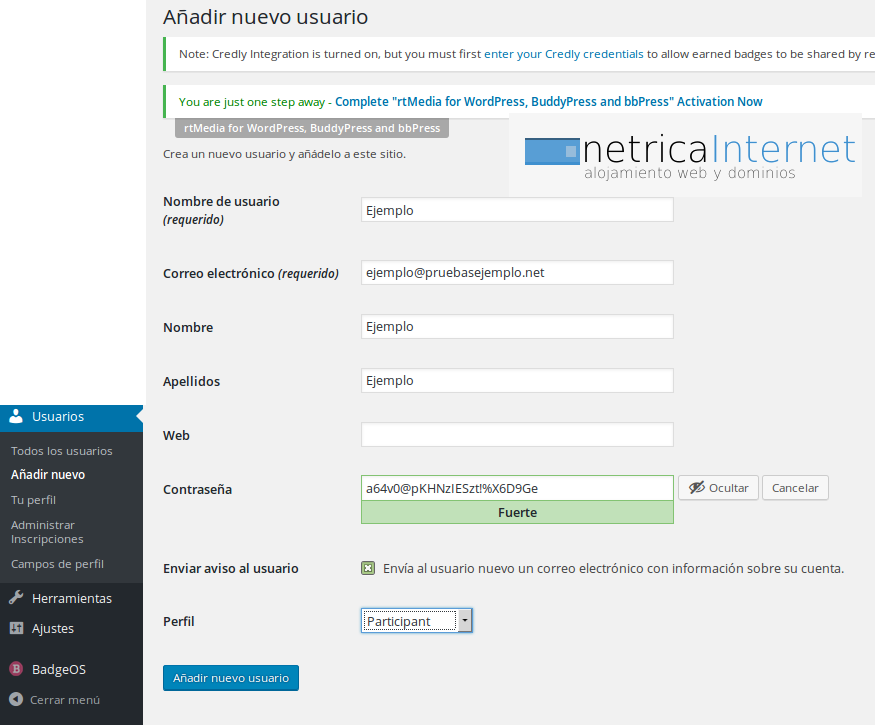Click the Usuarios person icon in sidebar

coord(16,416)
